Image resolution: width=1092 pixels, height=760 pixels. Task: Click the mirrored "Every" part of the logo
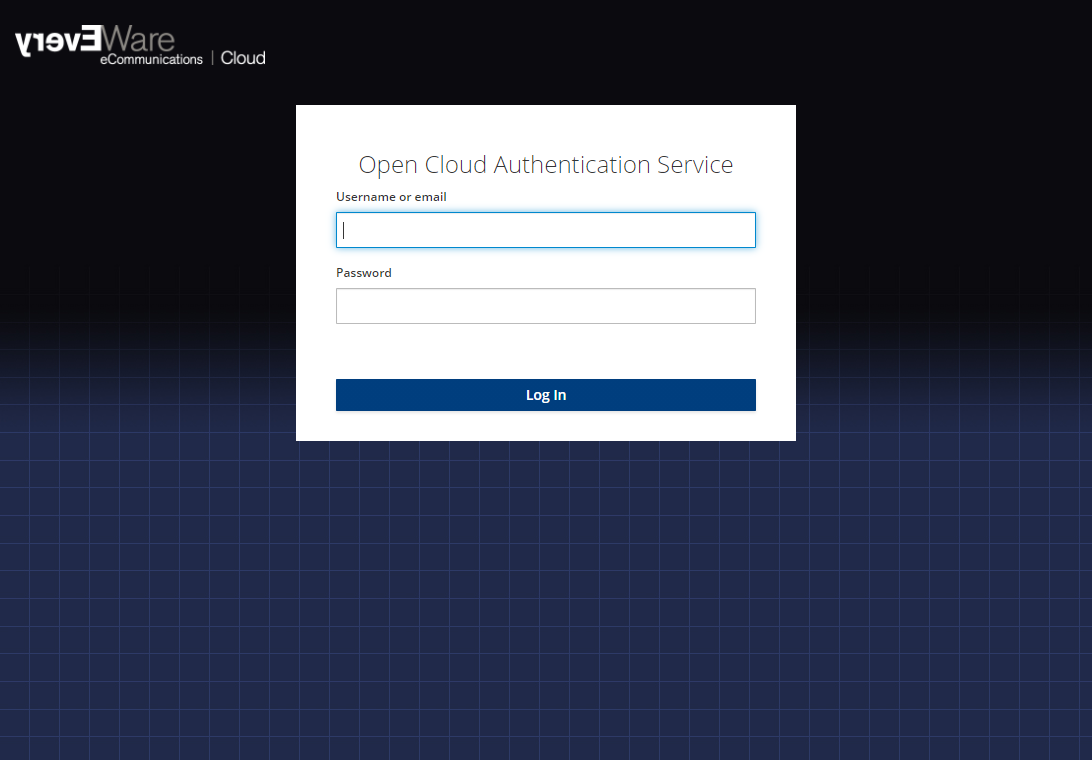point(58,42)
